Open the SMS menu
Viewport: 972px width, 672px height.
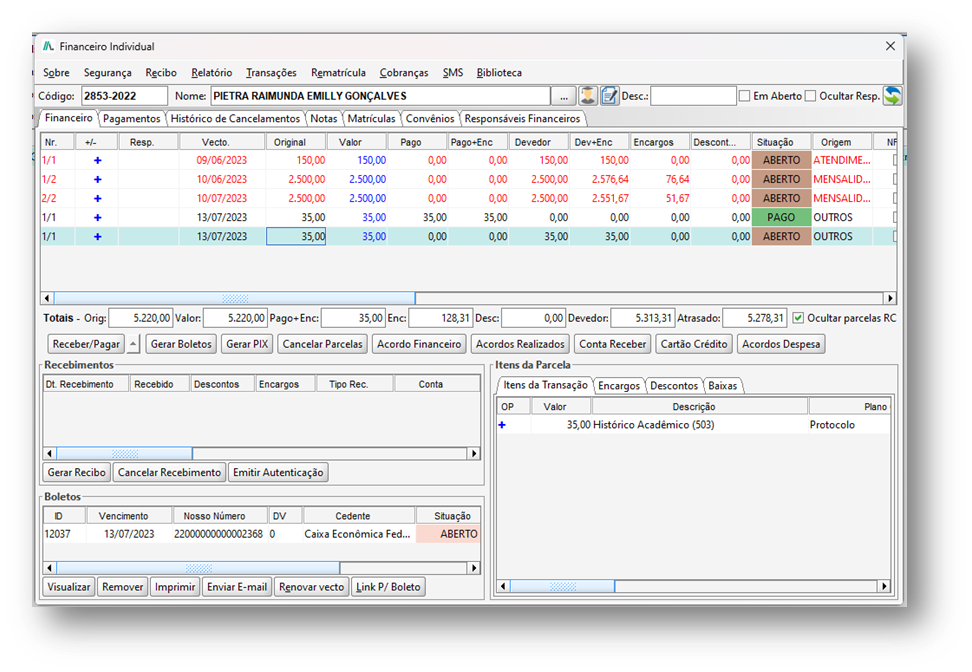(453, 73)
